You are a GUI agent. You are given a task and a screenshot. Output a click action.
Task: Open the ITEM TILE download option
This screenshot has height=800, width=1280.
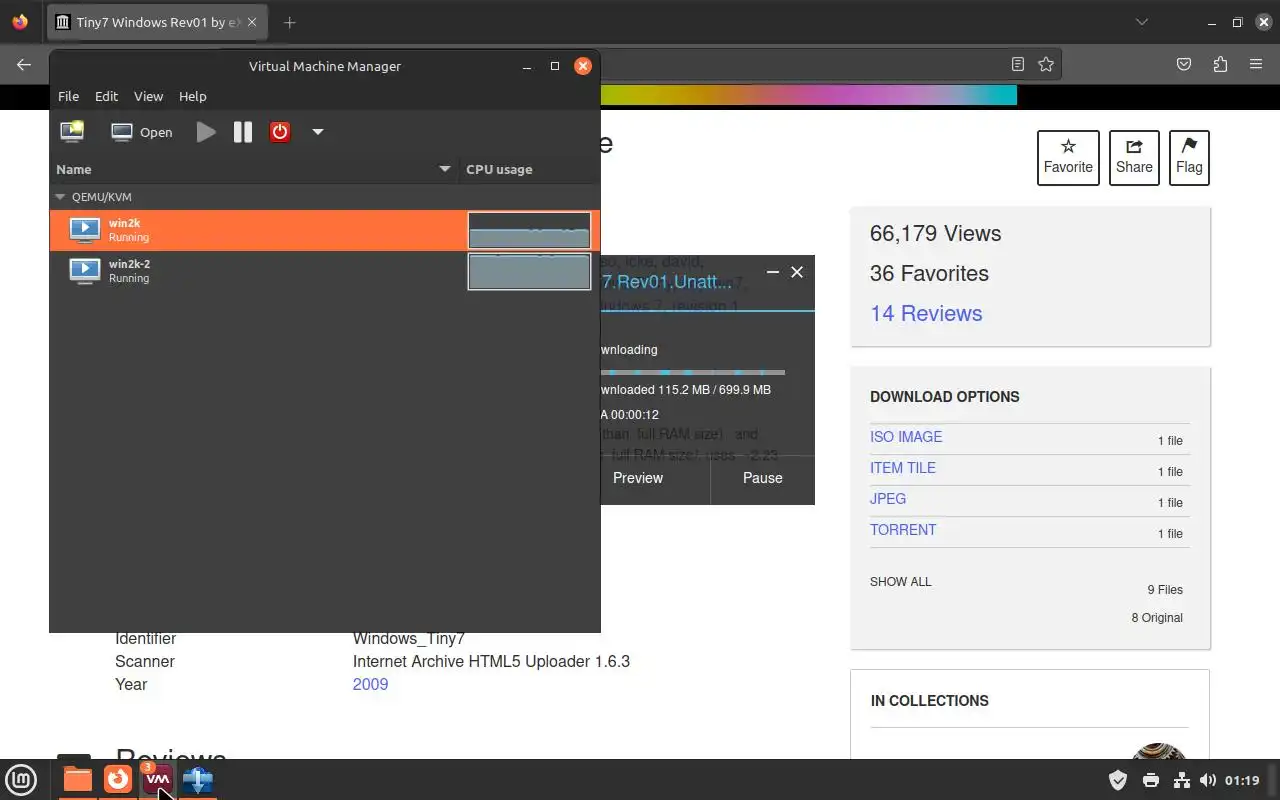click(903, 468)
